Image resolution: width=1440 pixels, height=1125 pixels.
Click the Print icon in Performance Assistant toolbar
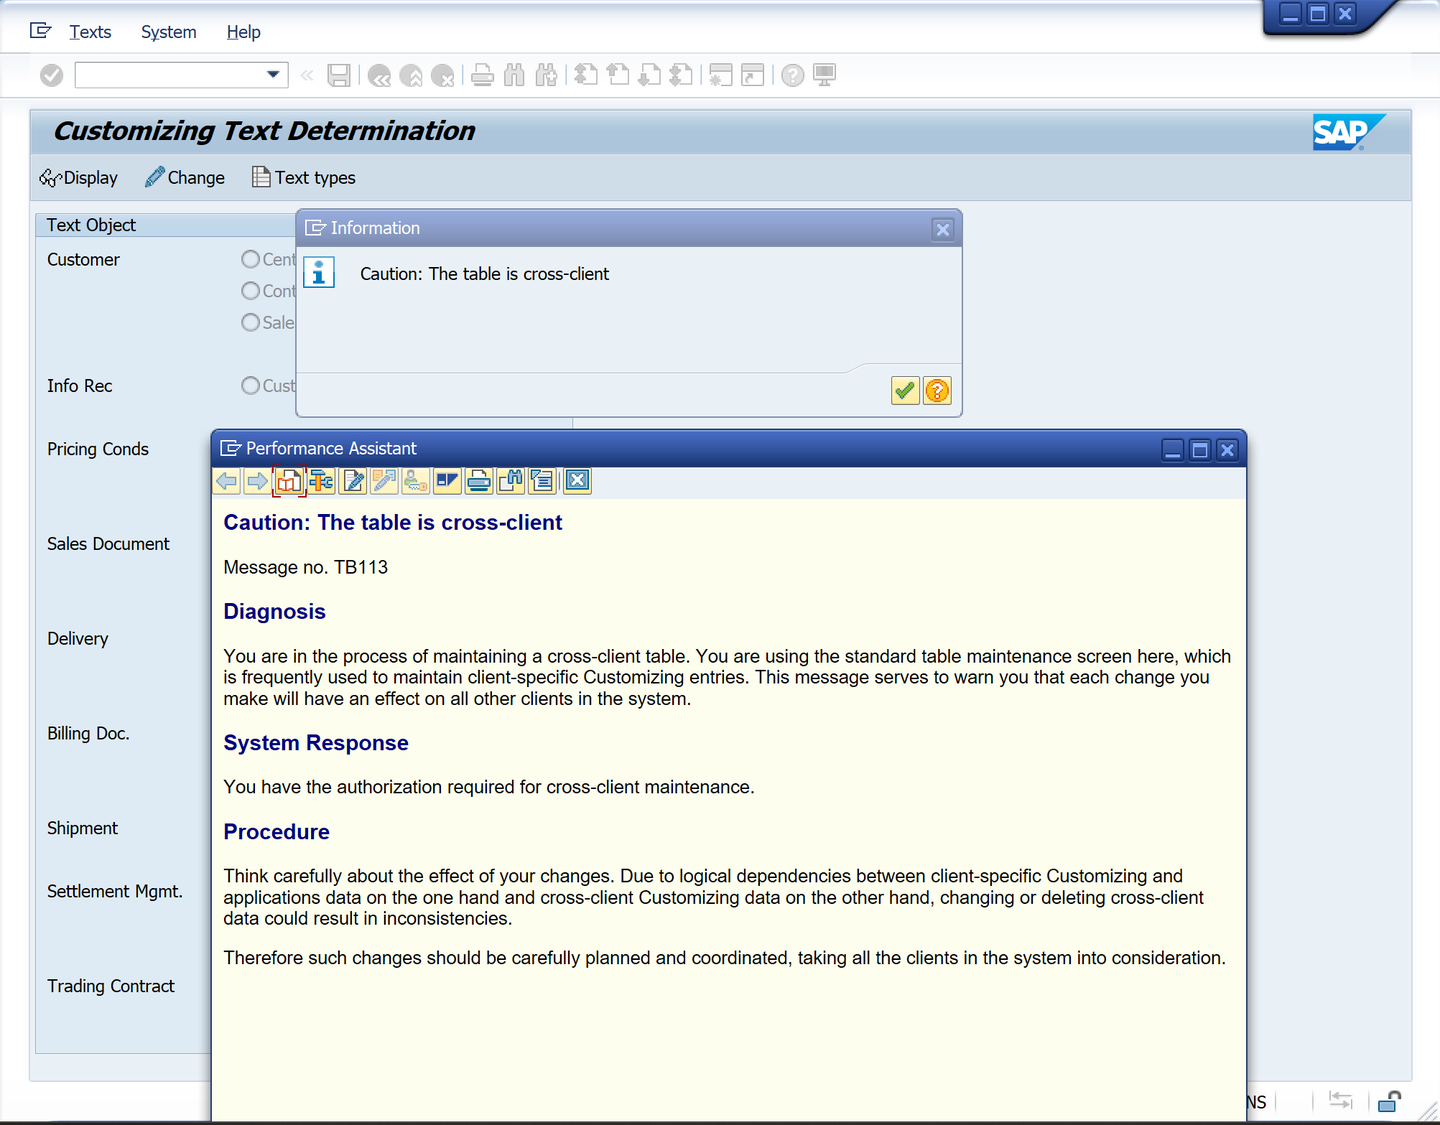(x=479, y=481)
